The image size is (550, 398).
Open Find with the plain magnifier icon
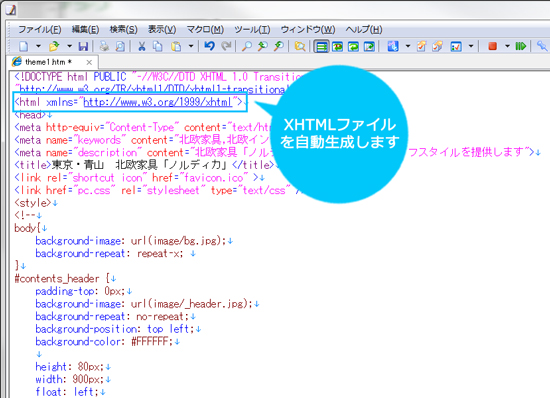[247, 46]
